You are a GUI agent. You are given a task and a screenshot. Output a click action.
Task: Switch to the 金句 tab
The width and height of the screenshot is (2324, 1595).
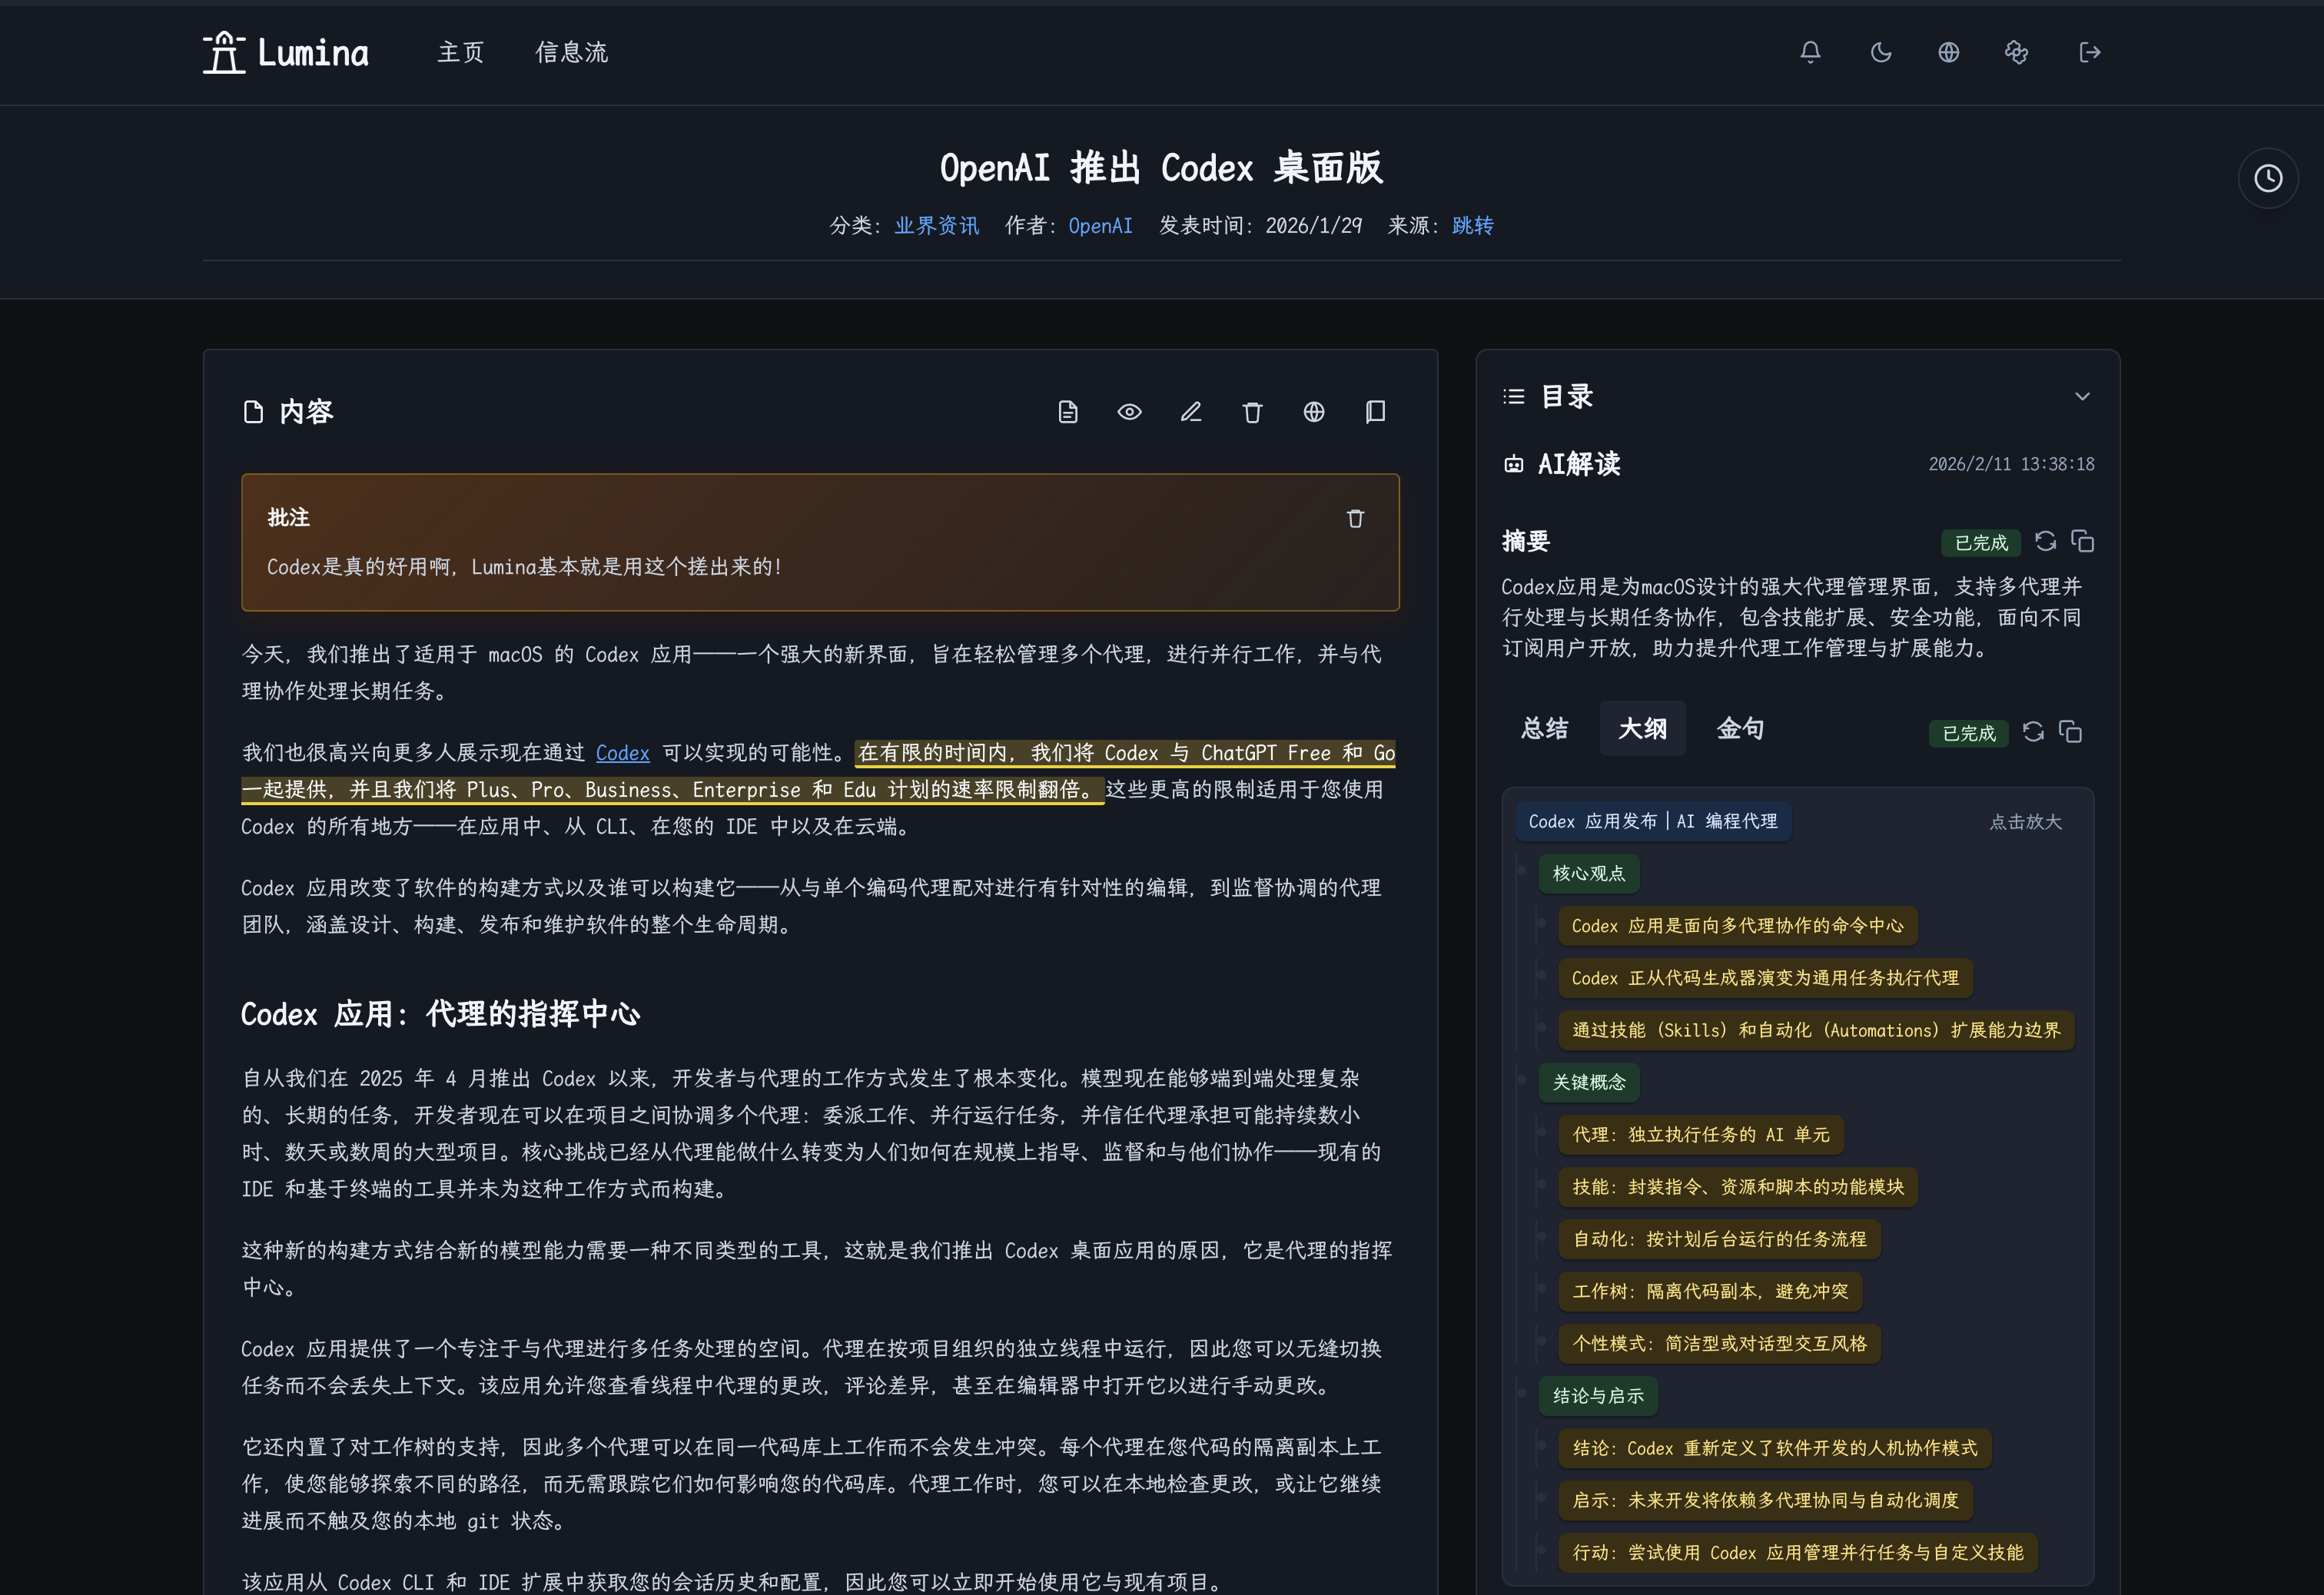(x=1740, y=728)
